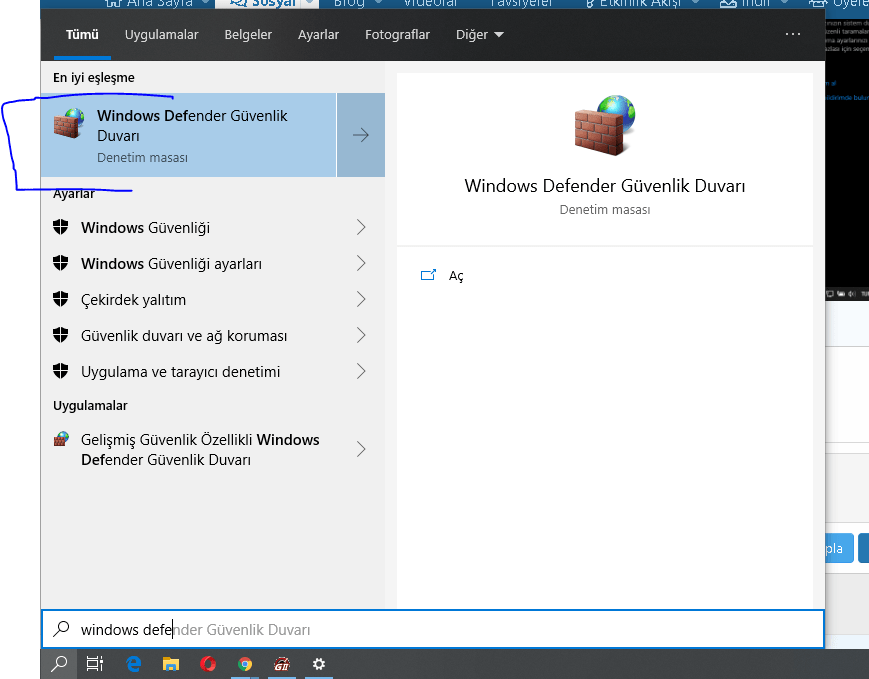The height and width of the screenshot is (679, 869).
Task: Open the three-dots options menu
Action: click(x=793, y=34)
